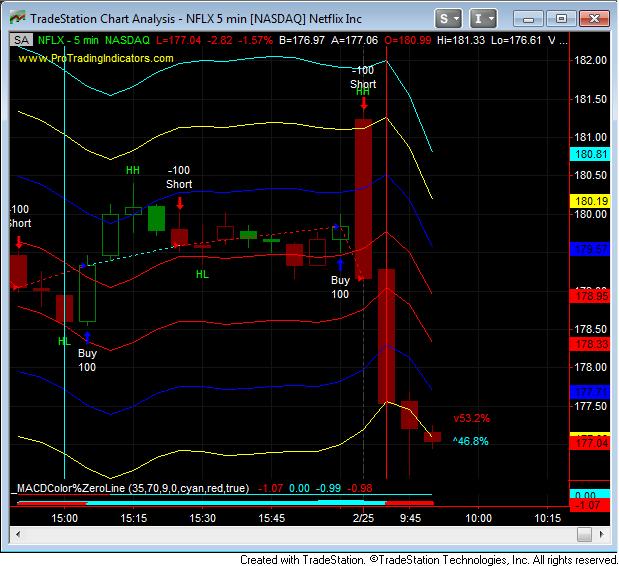619x566 pixels.
Task: Minimize the Chart Analysis window
Action: 529,19
